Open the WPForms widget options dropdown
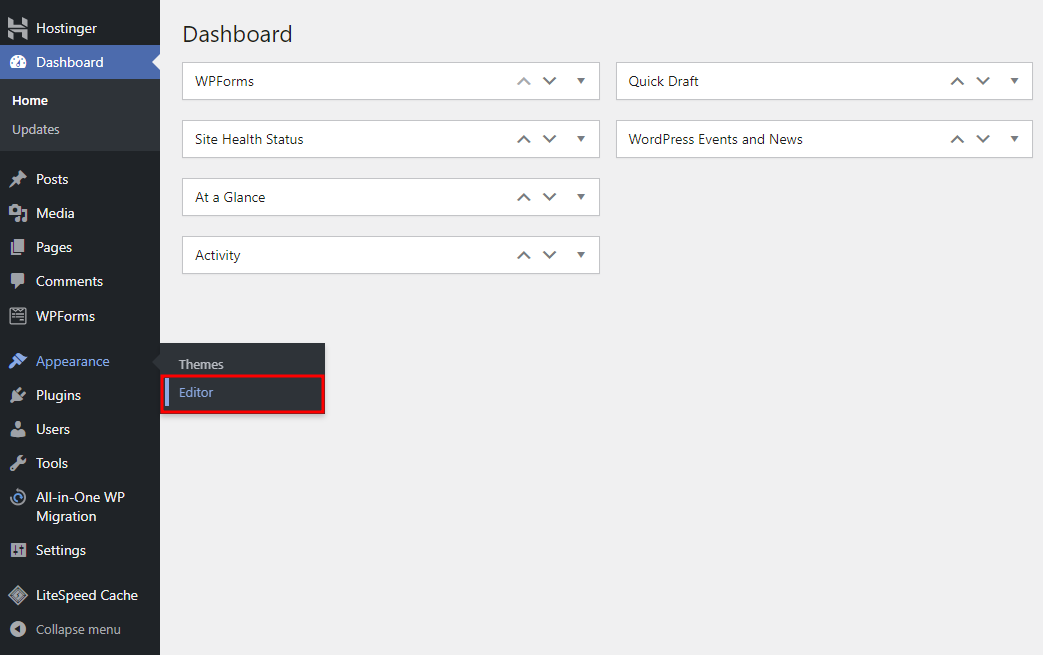The width and height of the screenshot is (1043, 655). click(x=581, y=81)
